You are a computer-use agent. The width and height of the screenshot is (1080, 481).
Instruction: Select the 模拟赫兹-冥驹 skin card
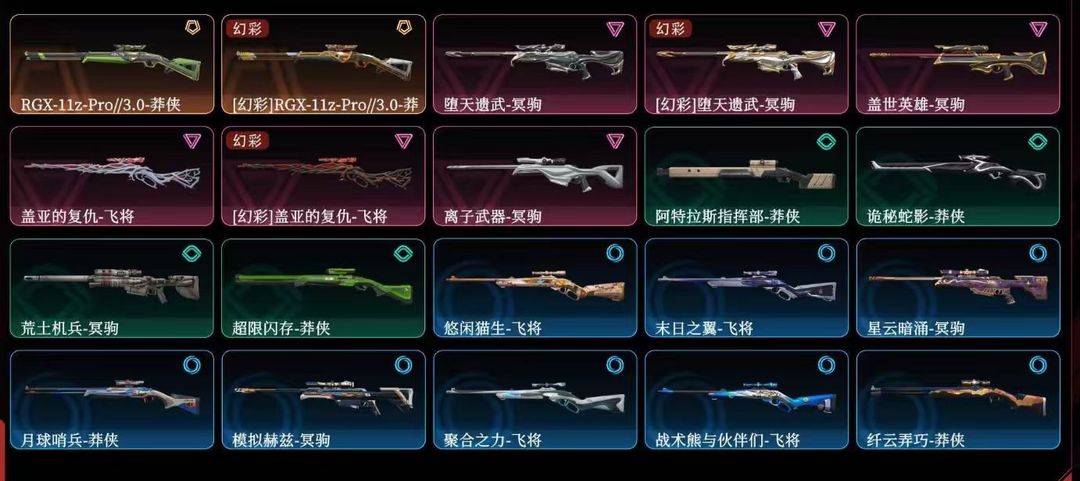[323, 400]
